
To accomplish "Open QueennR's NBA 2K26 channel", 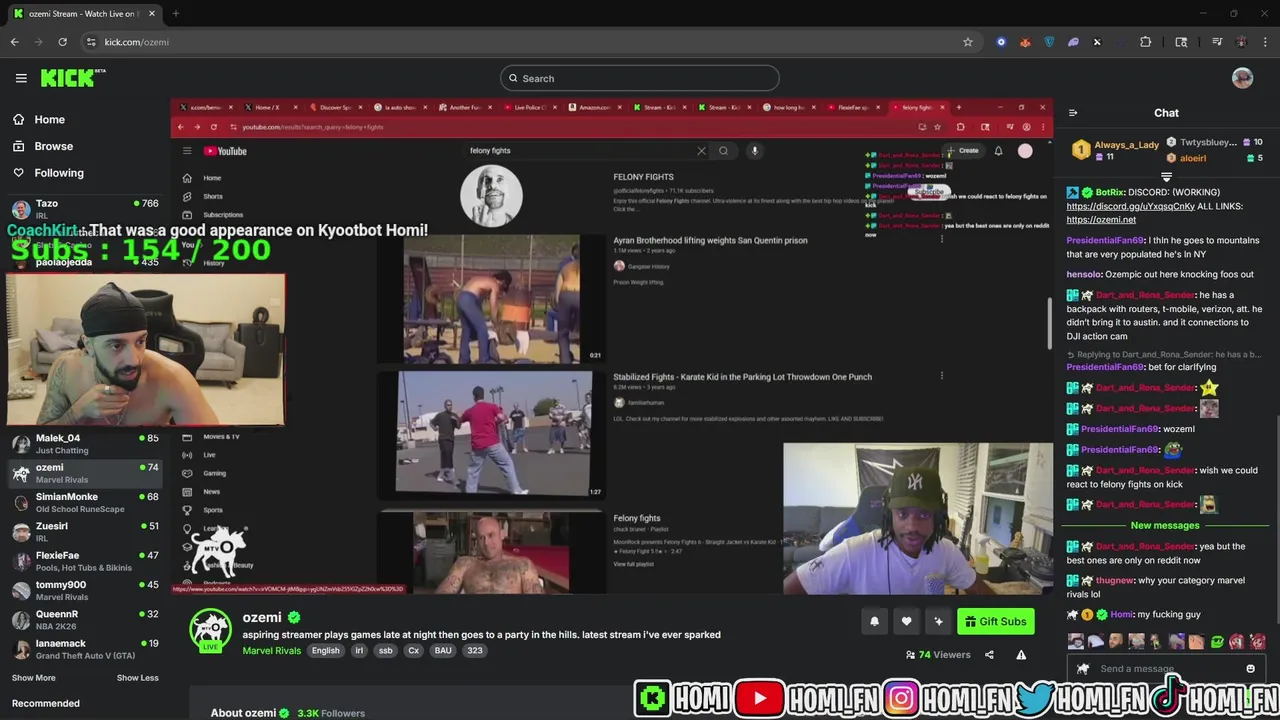I will (85, 620).
